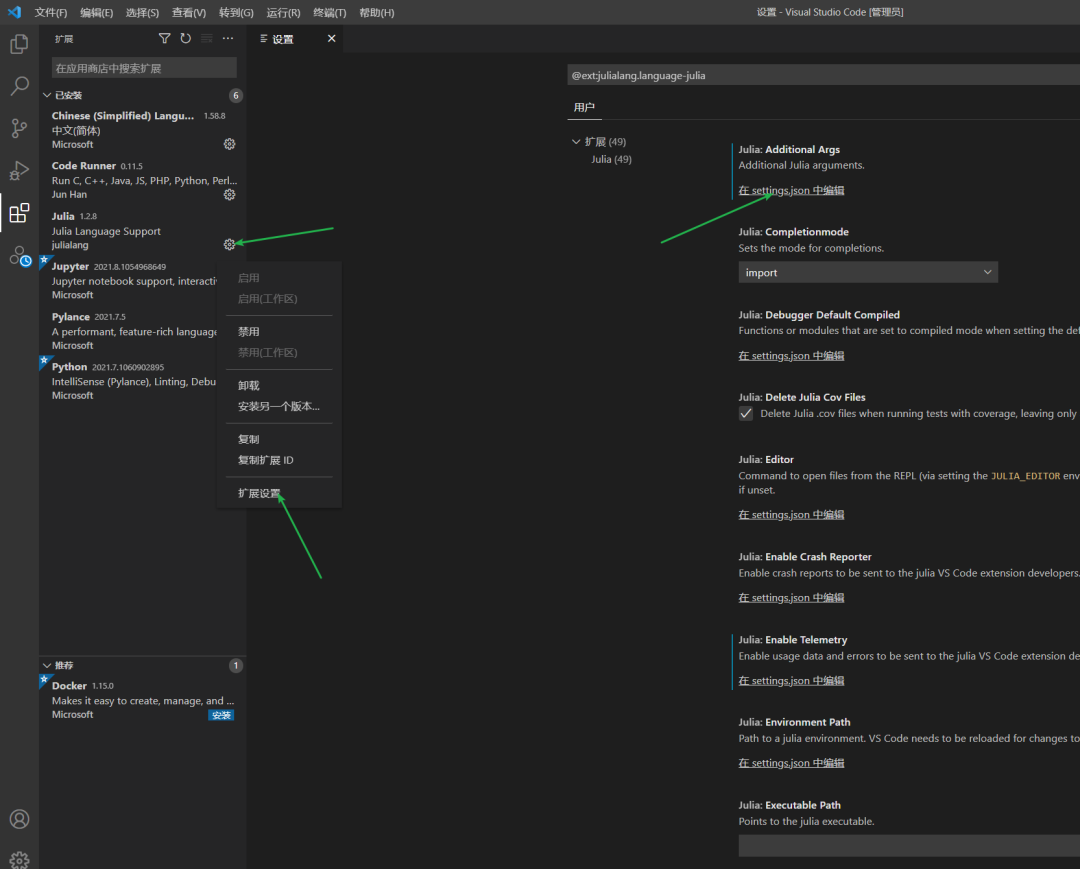Open extensions panel more actions menu
Image resolution: width=1080 pixels, height=869 pixels.
tap(228, 39)
